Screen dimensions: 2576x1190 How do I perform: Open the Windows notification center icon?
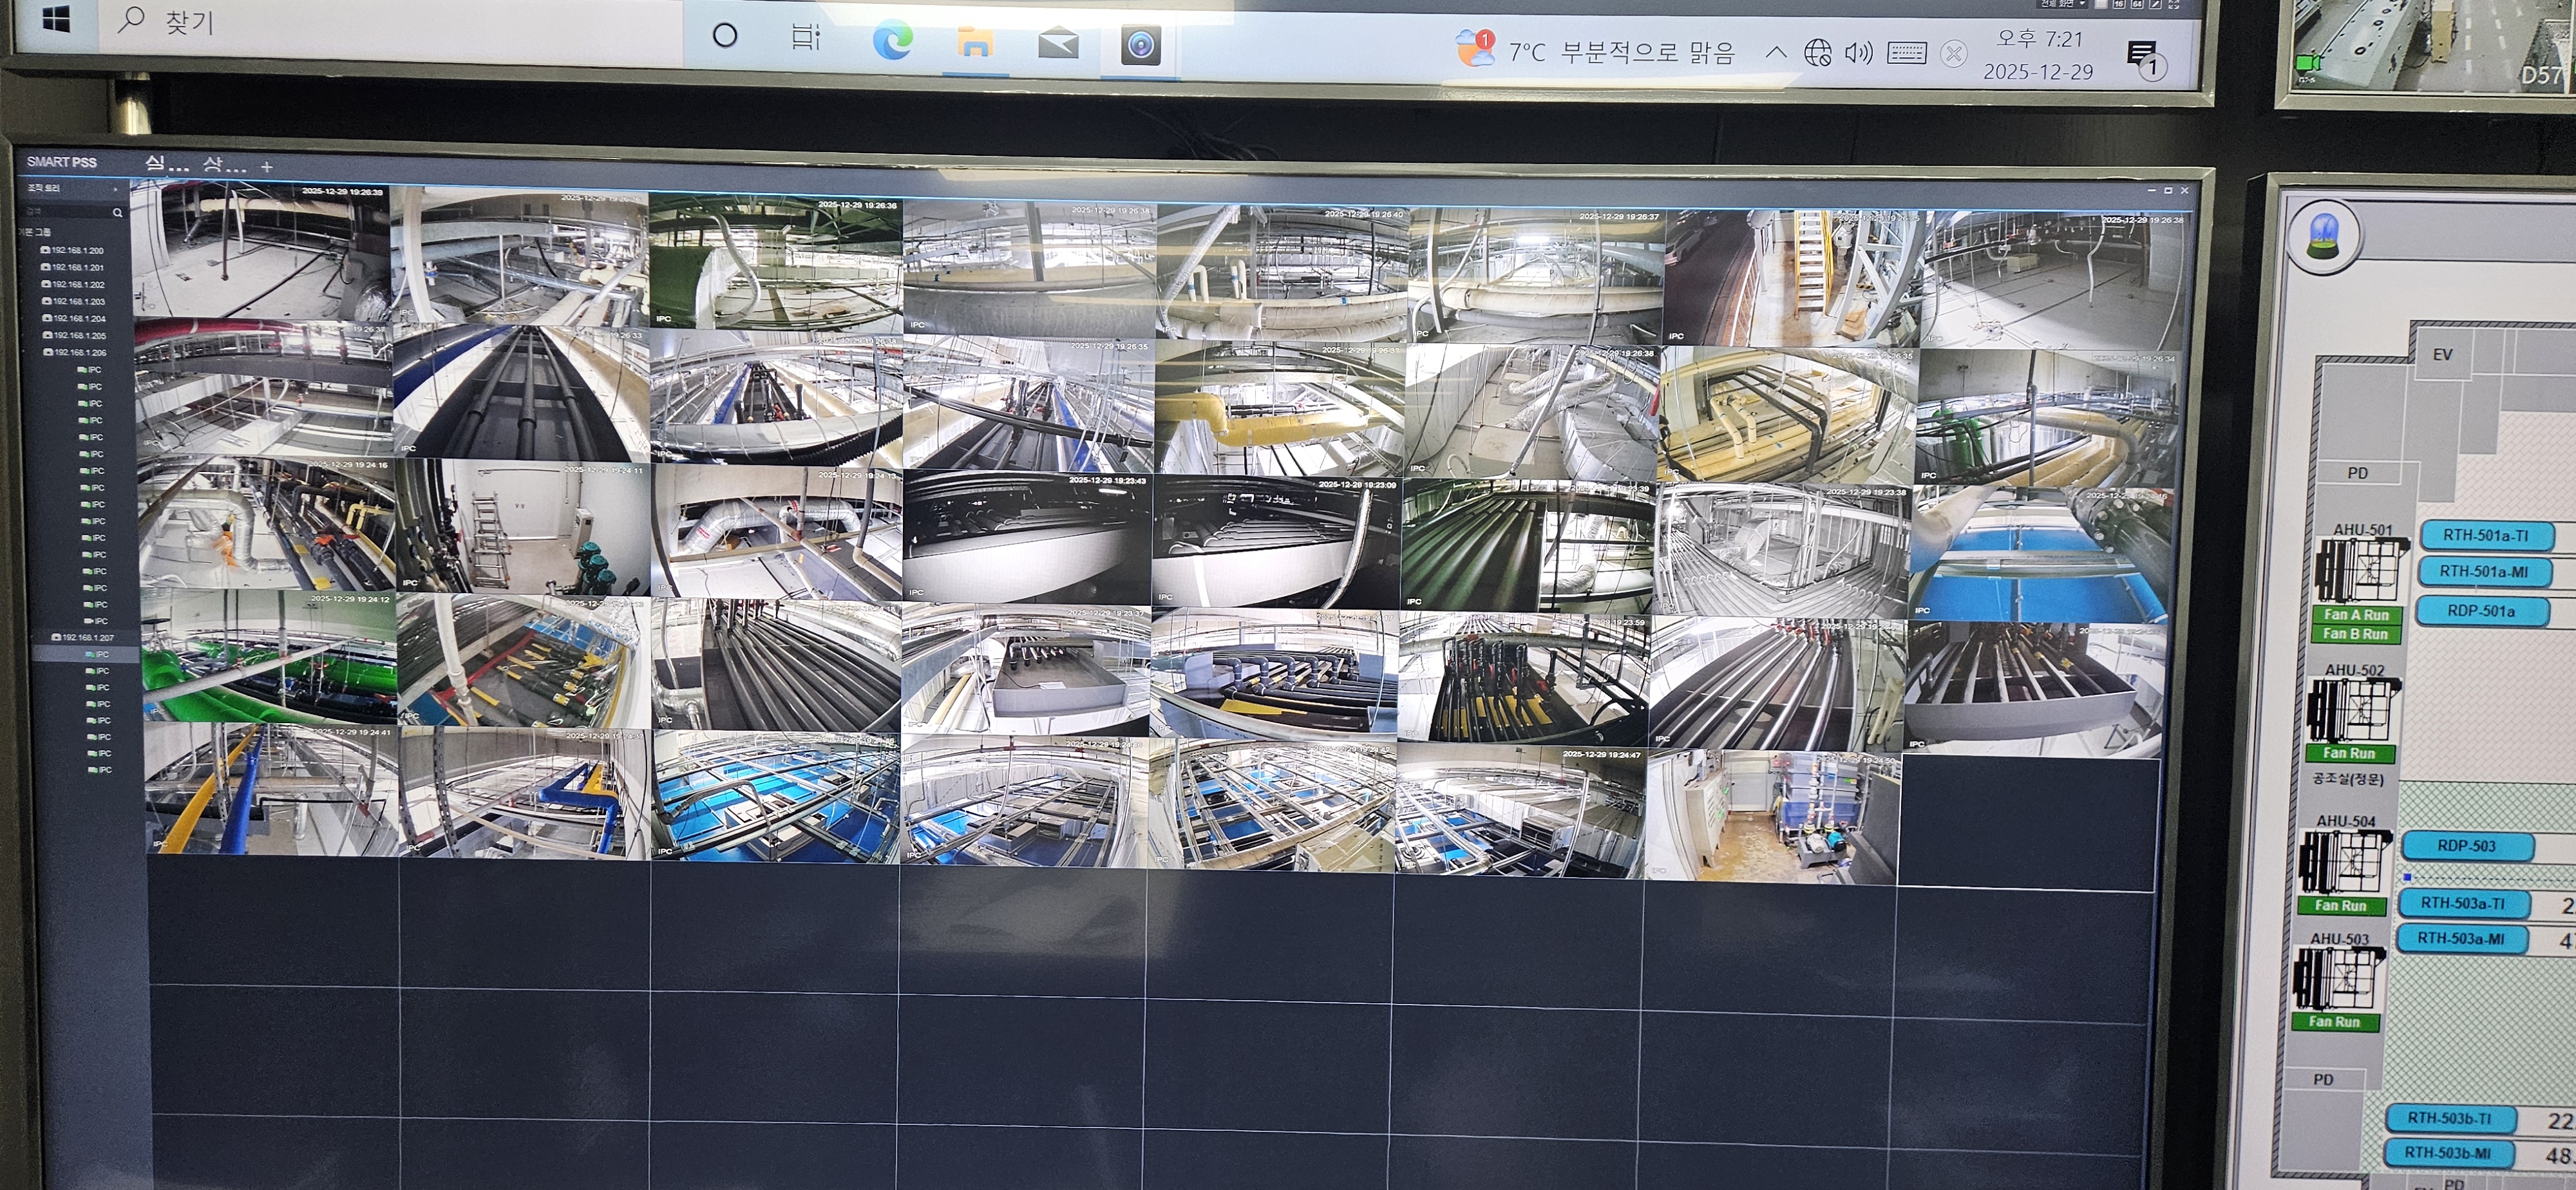[x=2144, y=58]
